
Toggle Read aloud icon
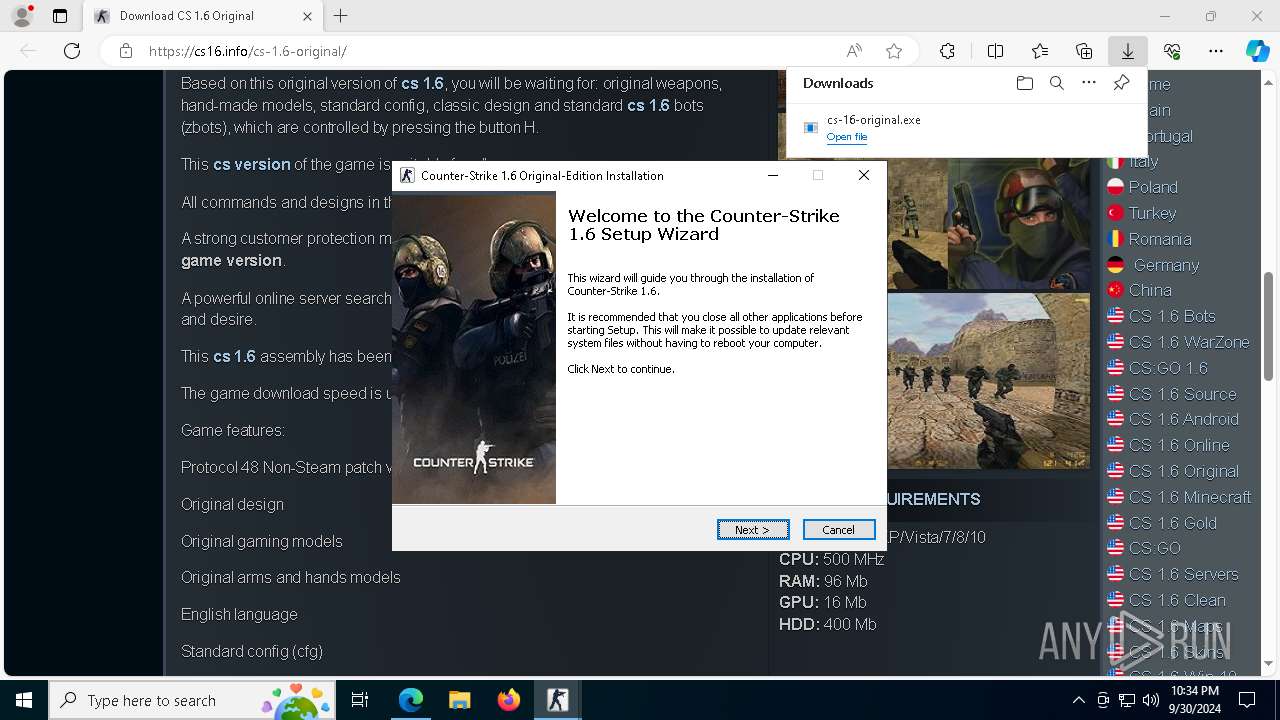[x=854, y=51]
